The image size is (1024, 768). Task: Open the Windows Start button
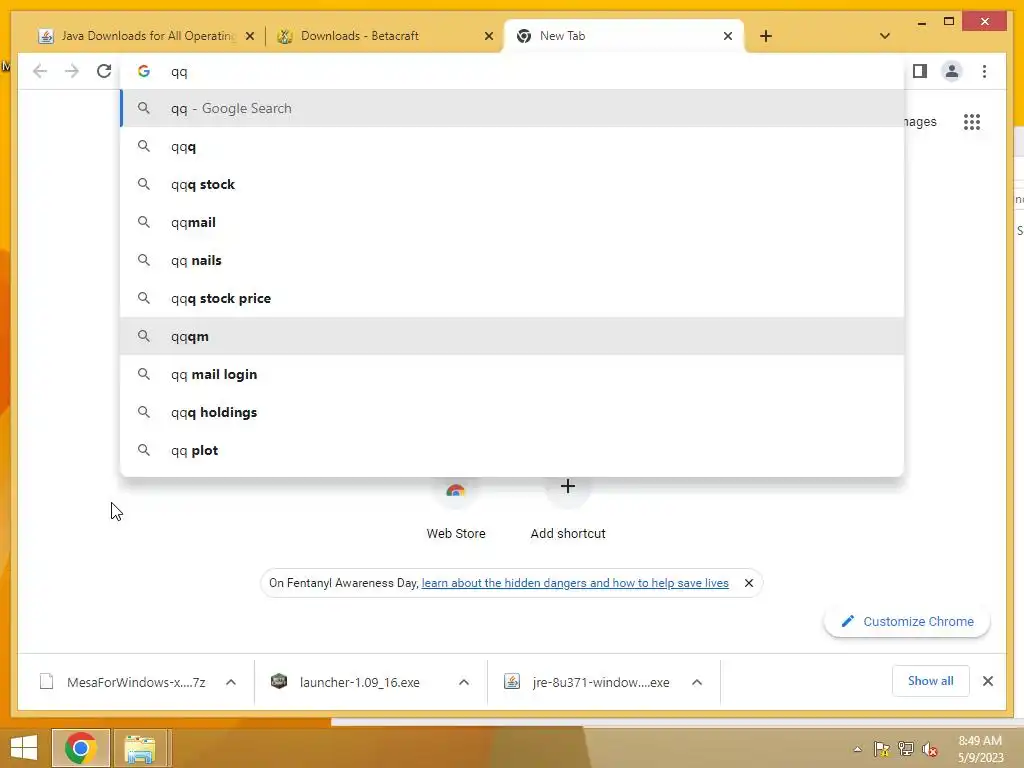pos(24,748)
